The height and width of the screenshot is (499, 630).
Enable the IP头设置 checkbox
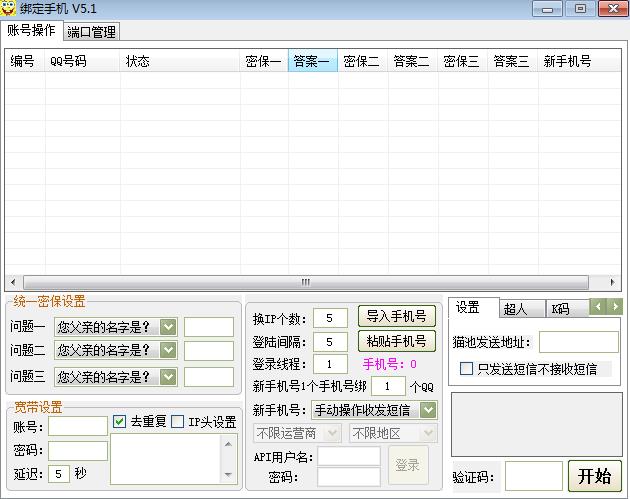point(177,421)
